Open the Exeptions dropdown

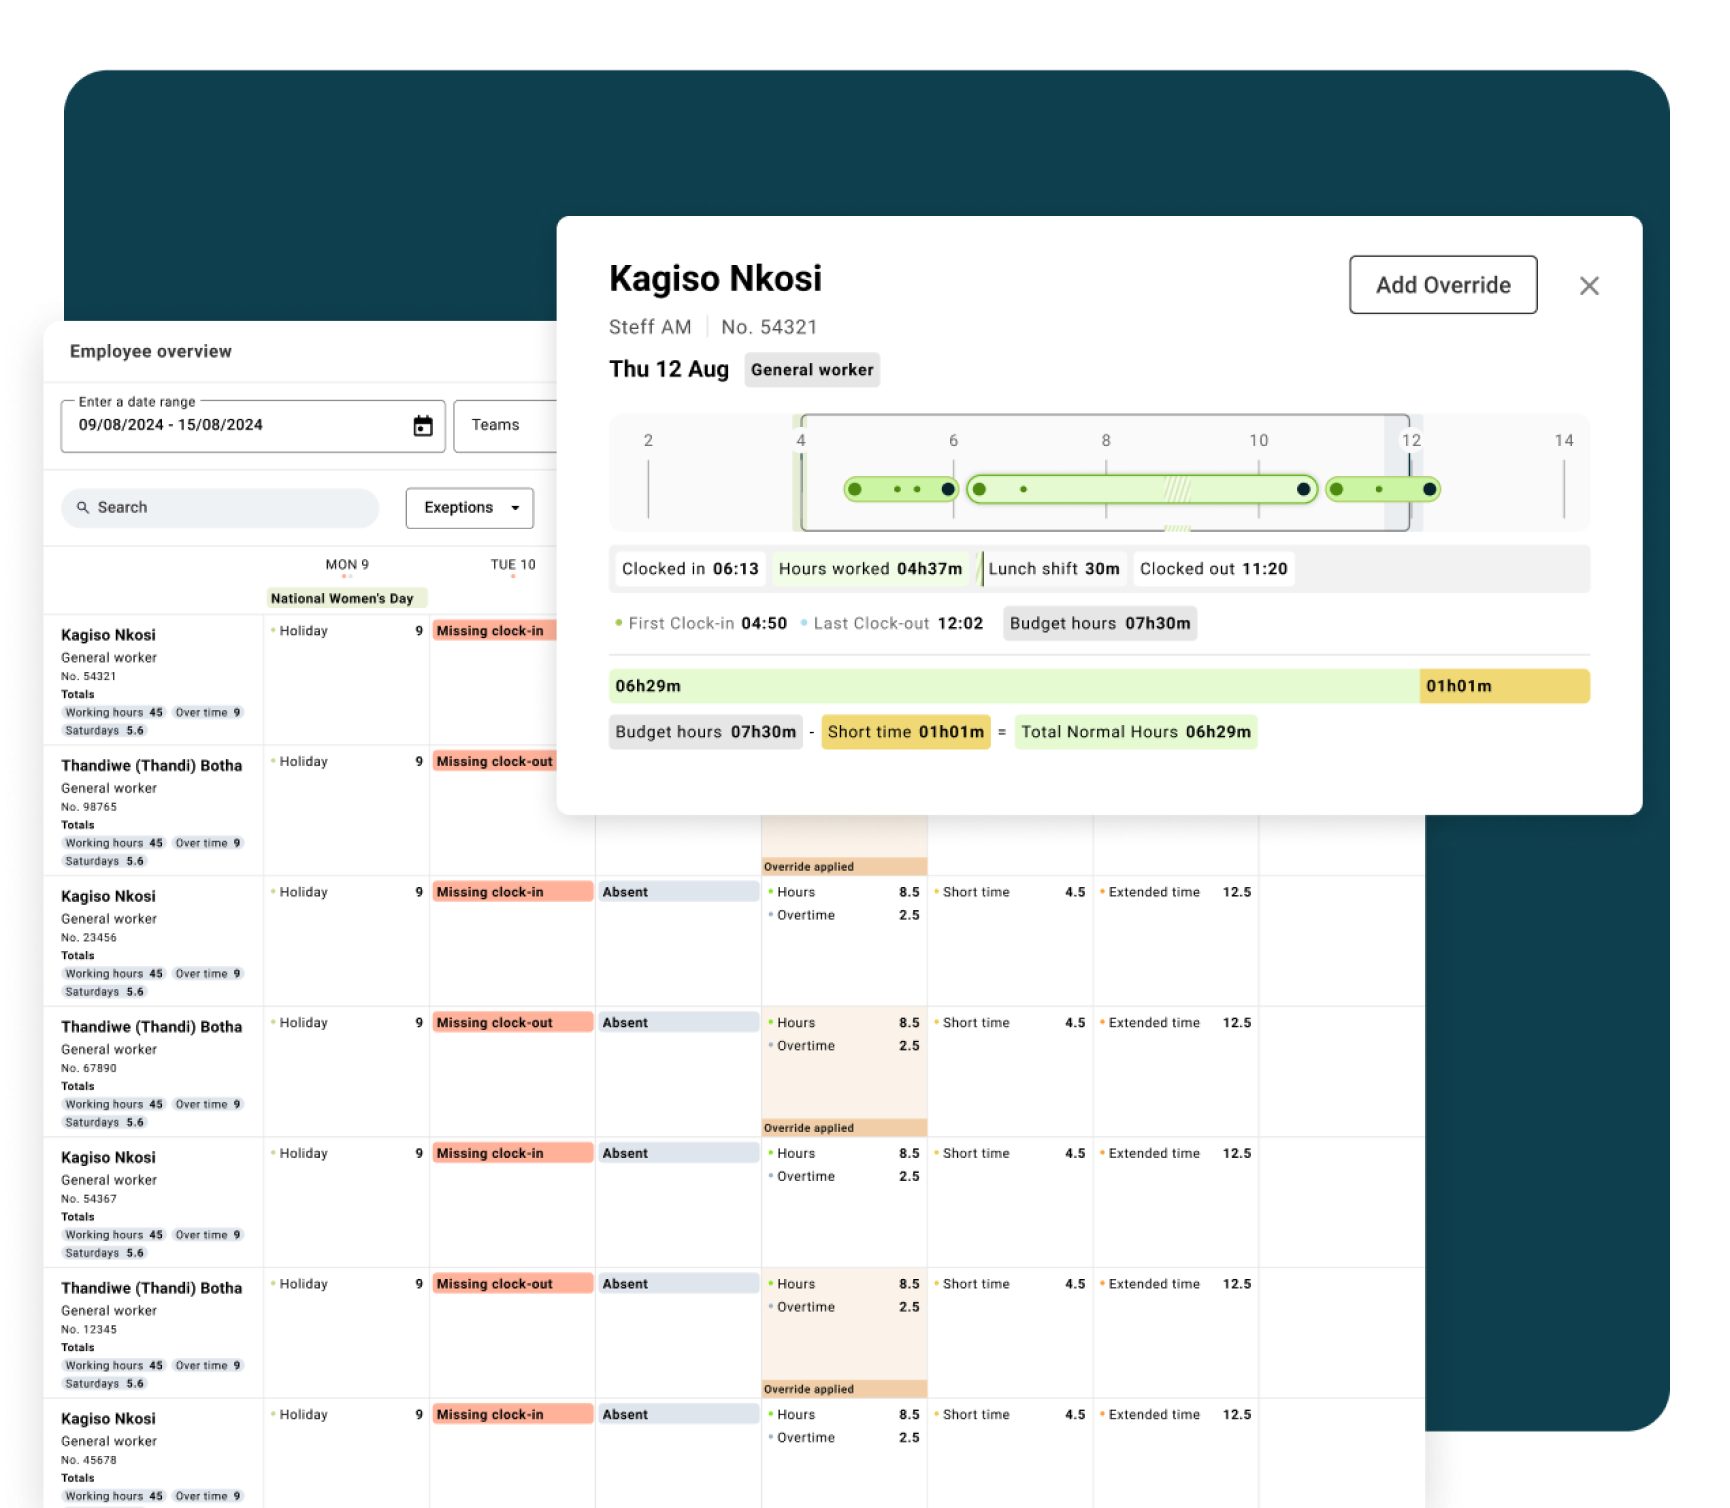tap(468, 507)
